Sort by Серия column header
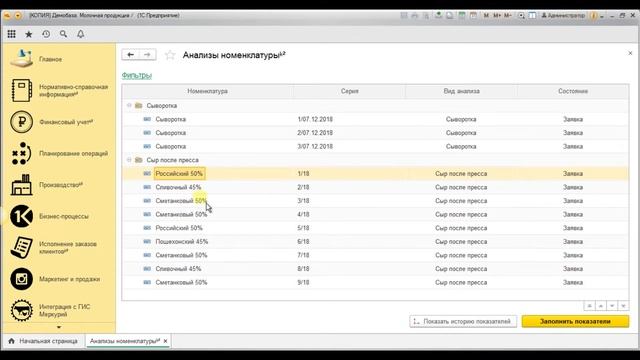Screen dimensions: 640x360 pos(349,91)
